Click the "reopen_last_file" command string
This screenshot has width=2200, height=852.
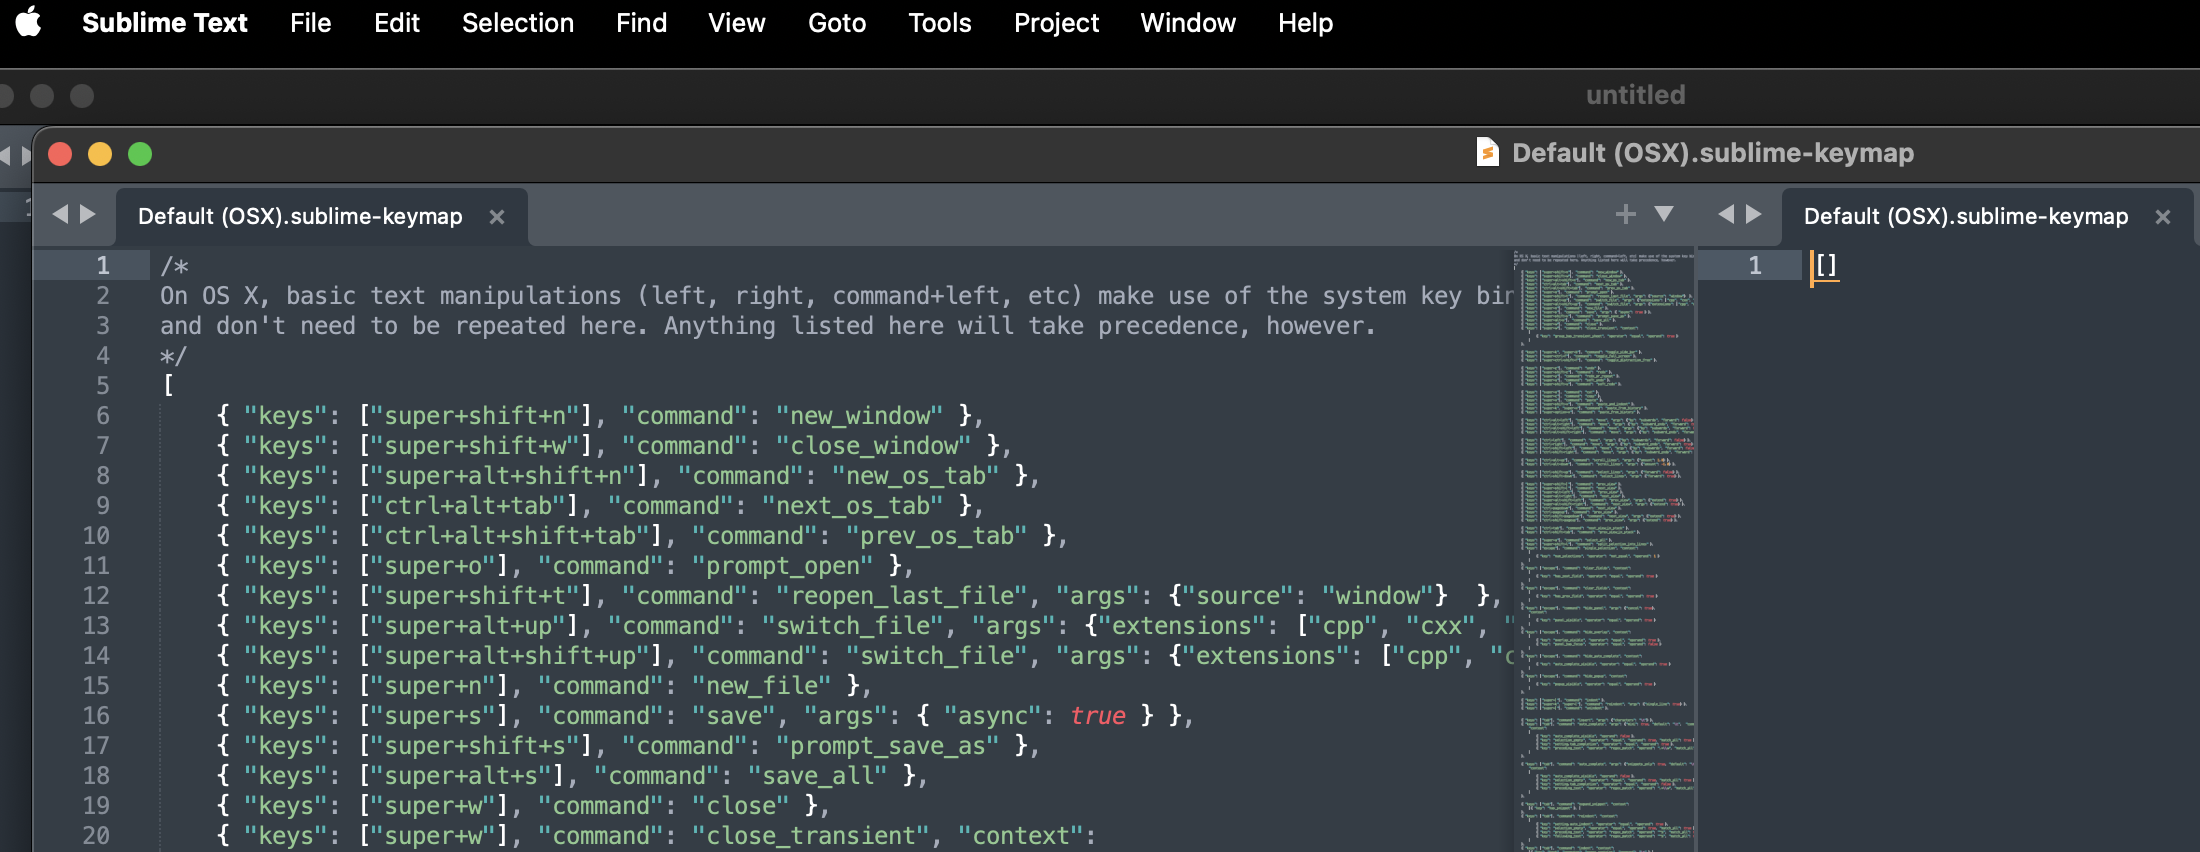(902, 596)
